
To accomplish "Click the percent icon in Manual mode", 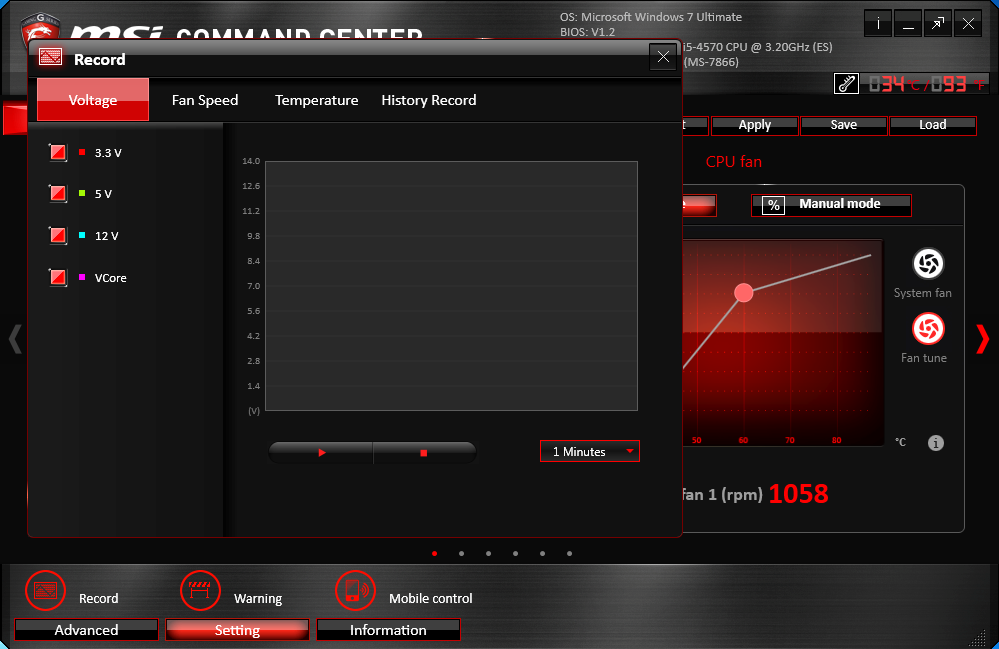I will (773, 205).
